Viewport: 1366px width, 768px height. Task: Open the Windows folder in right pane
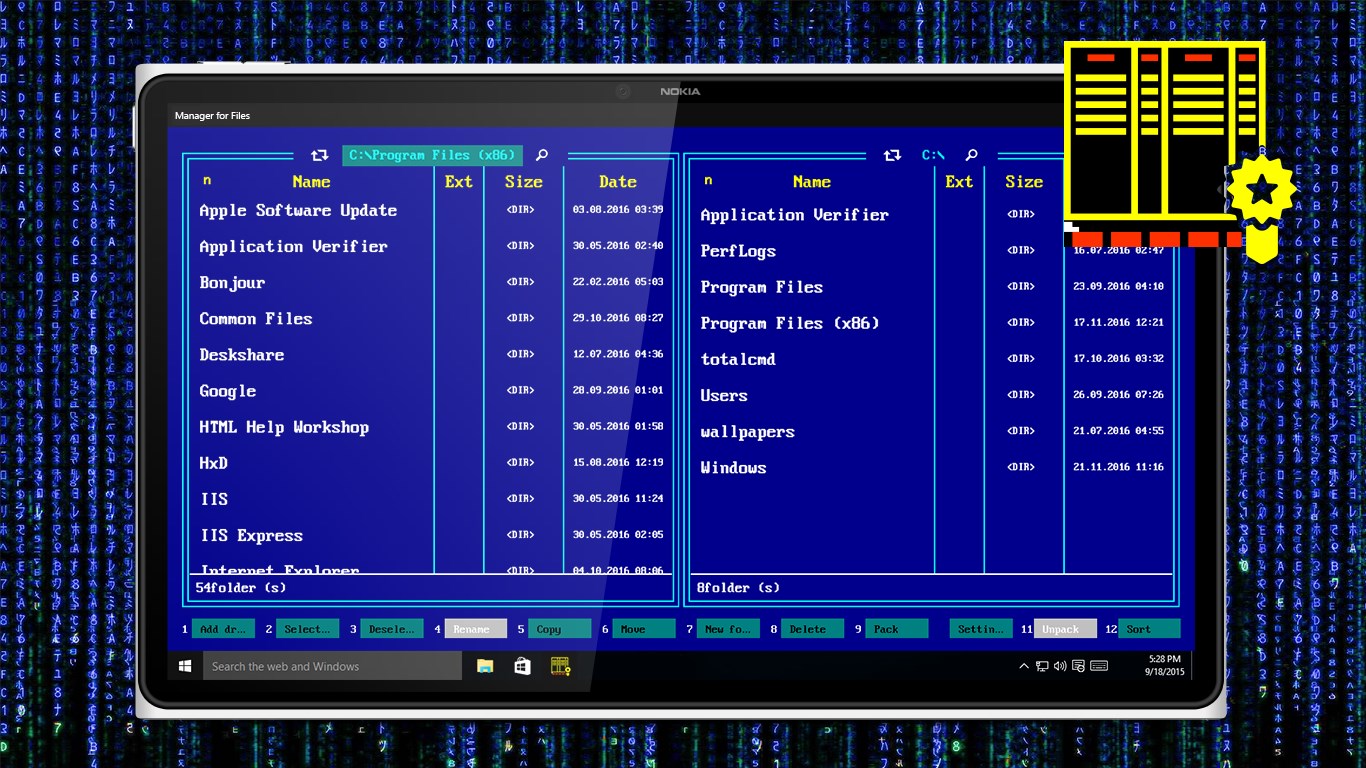733,467
